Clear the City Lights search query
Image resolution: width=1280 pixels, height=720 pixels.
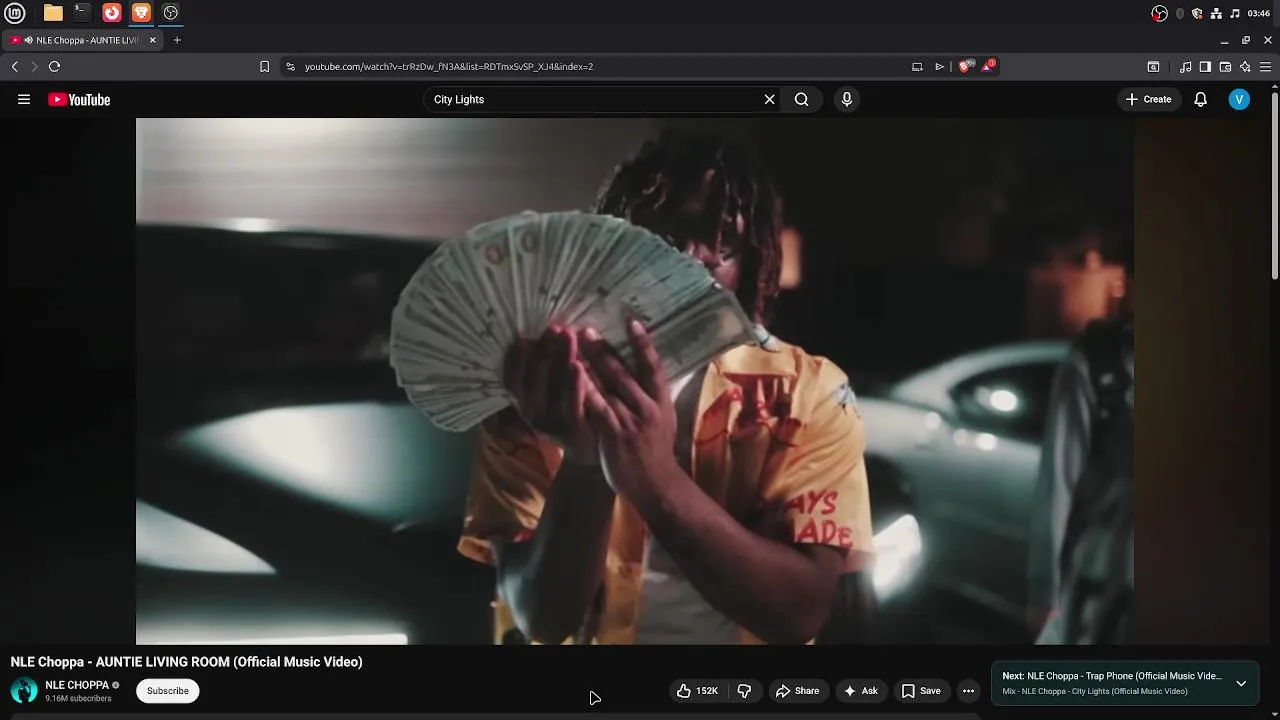coord(769,99)
